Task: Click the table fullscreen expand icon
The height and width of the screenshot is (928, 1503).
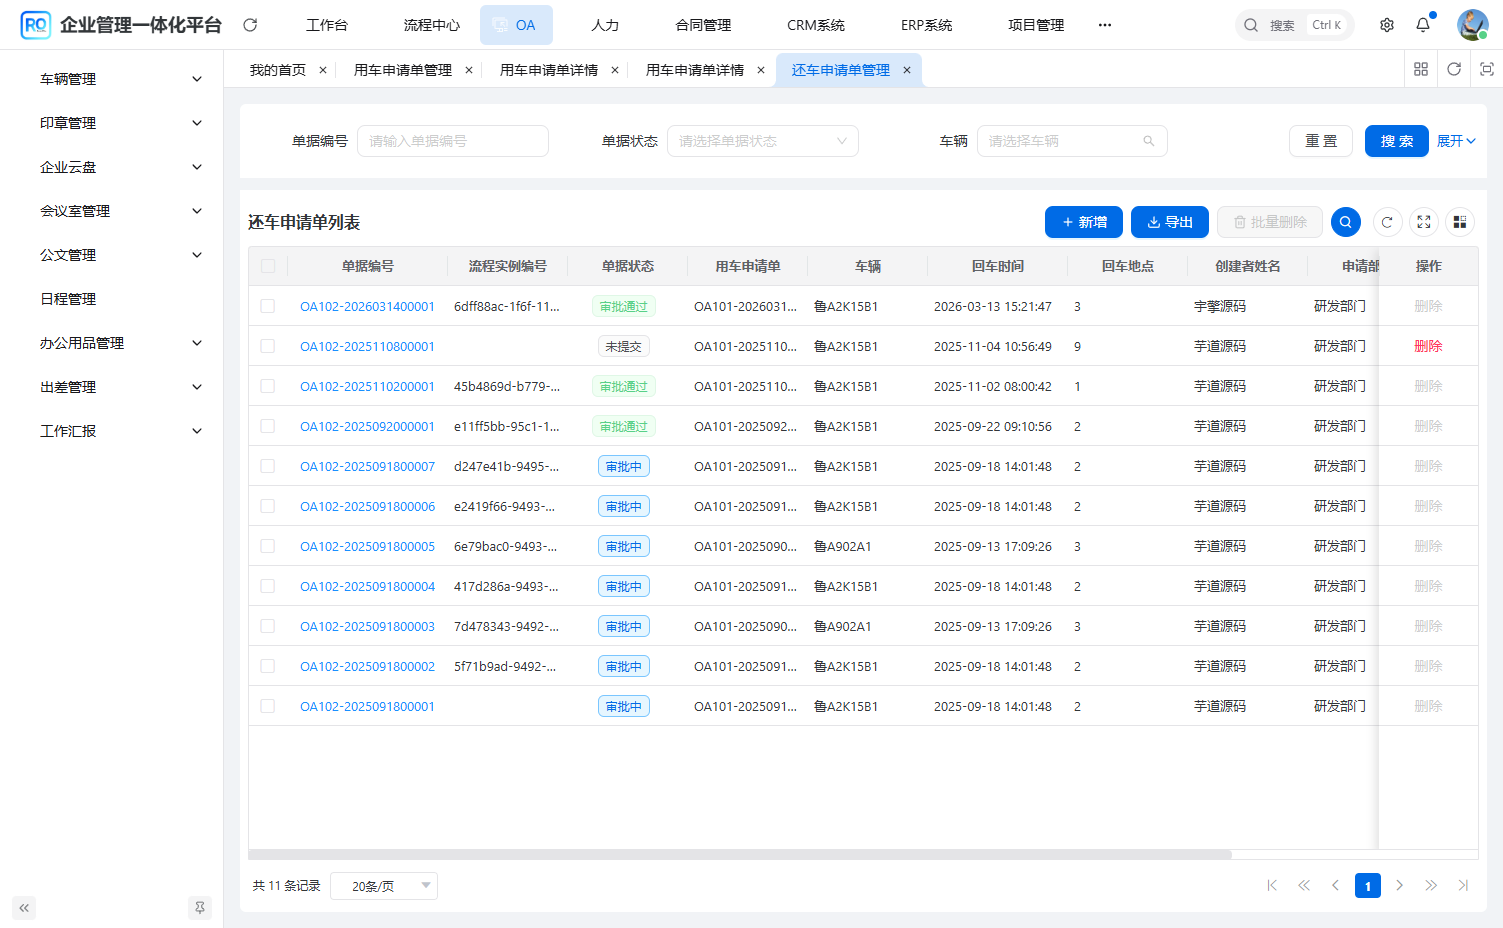Action: [x=1424, y=222]
